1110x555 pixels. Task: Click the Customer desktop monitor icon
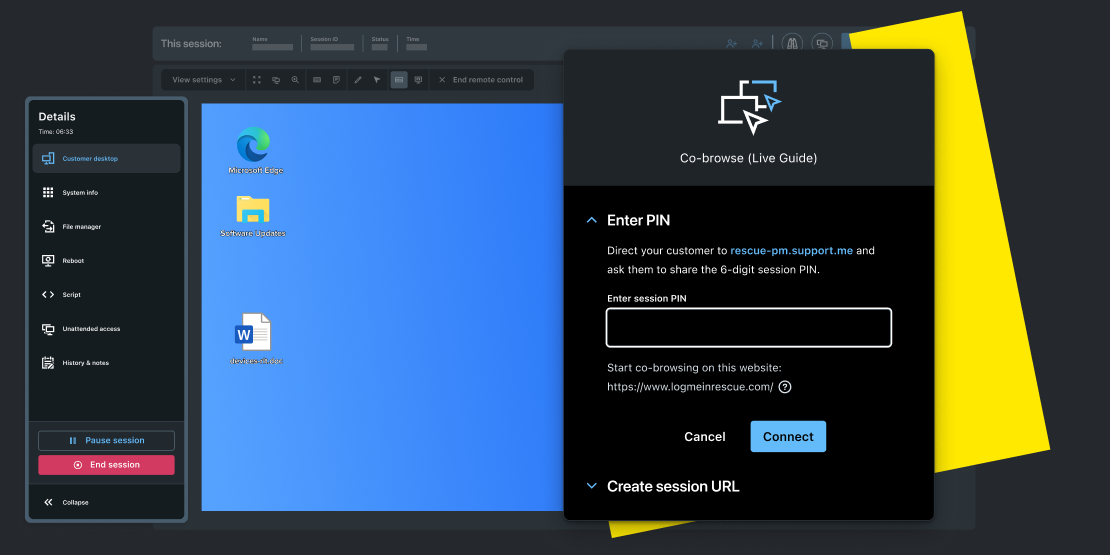48,159
